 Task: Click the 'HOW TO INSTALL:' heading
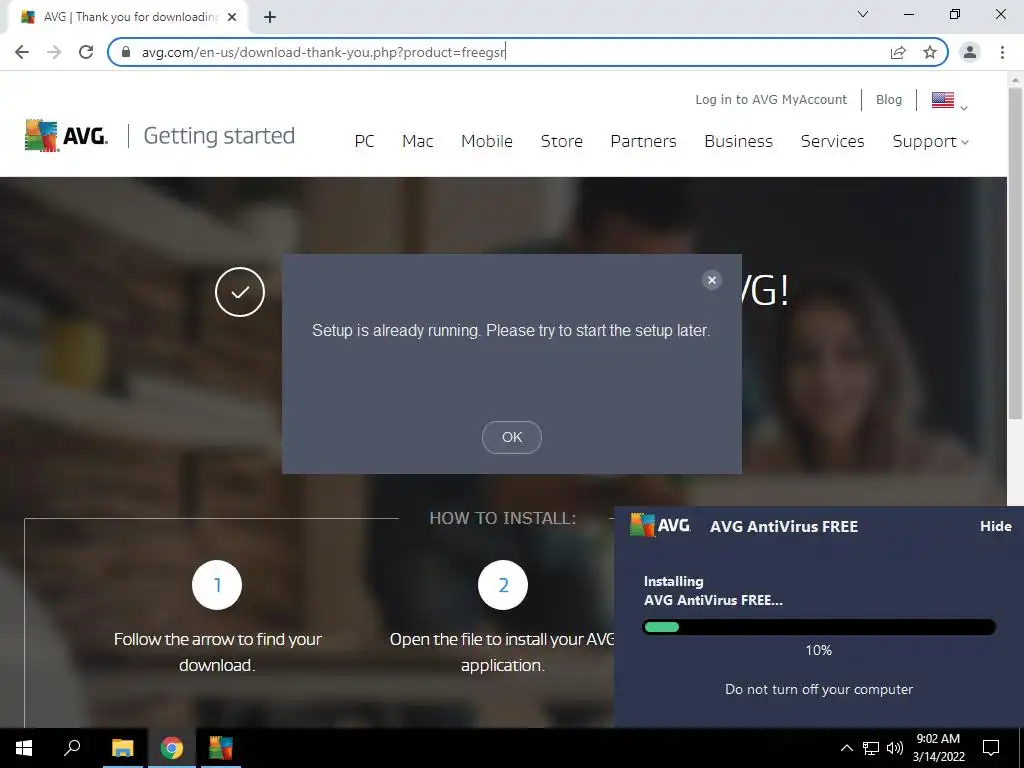(503, 519)
